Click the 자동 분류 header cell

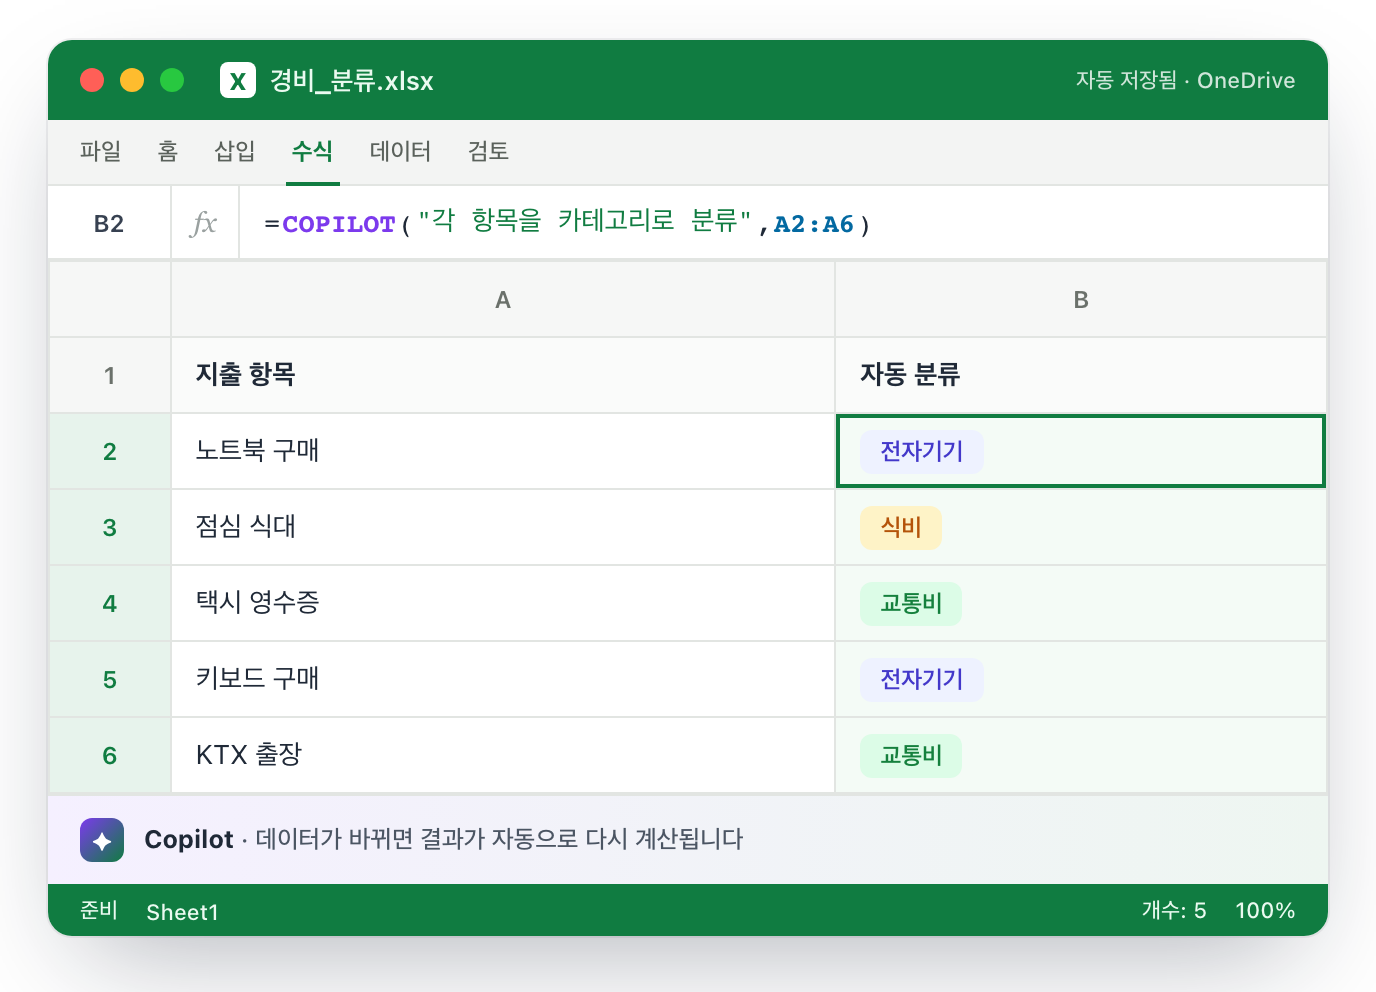click(x=1081, y=375)
